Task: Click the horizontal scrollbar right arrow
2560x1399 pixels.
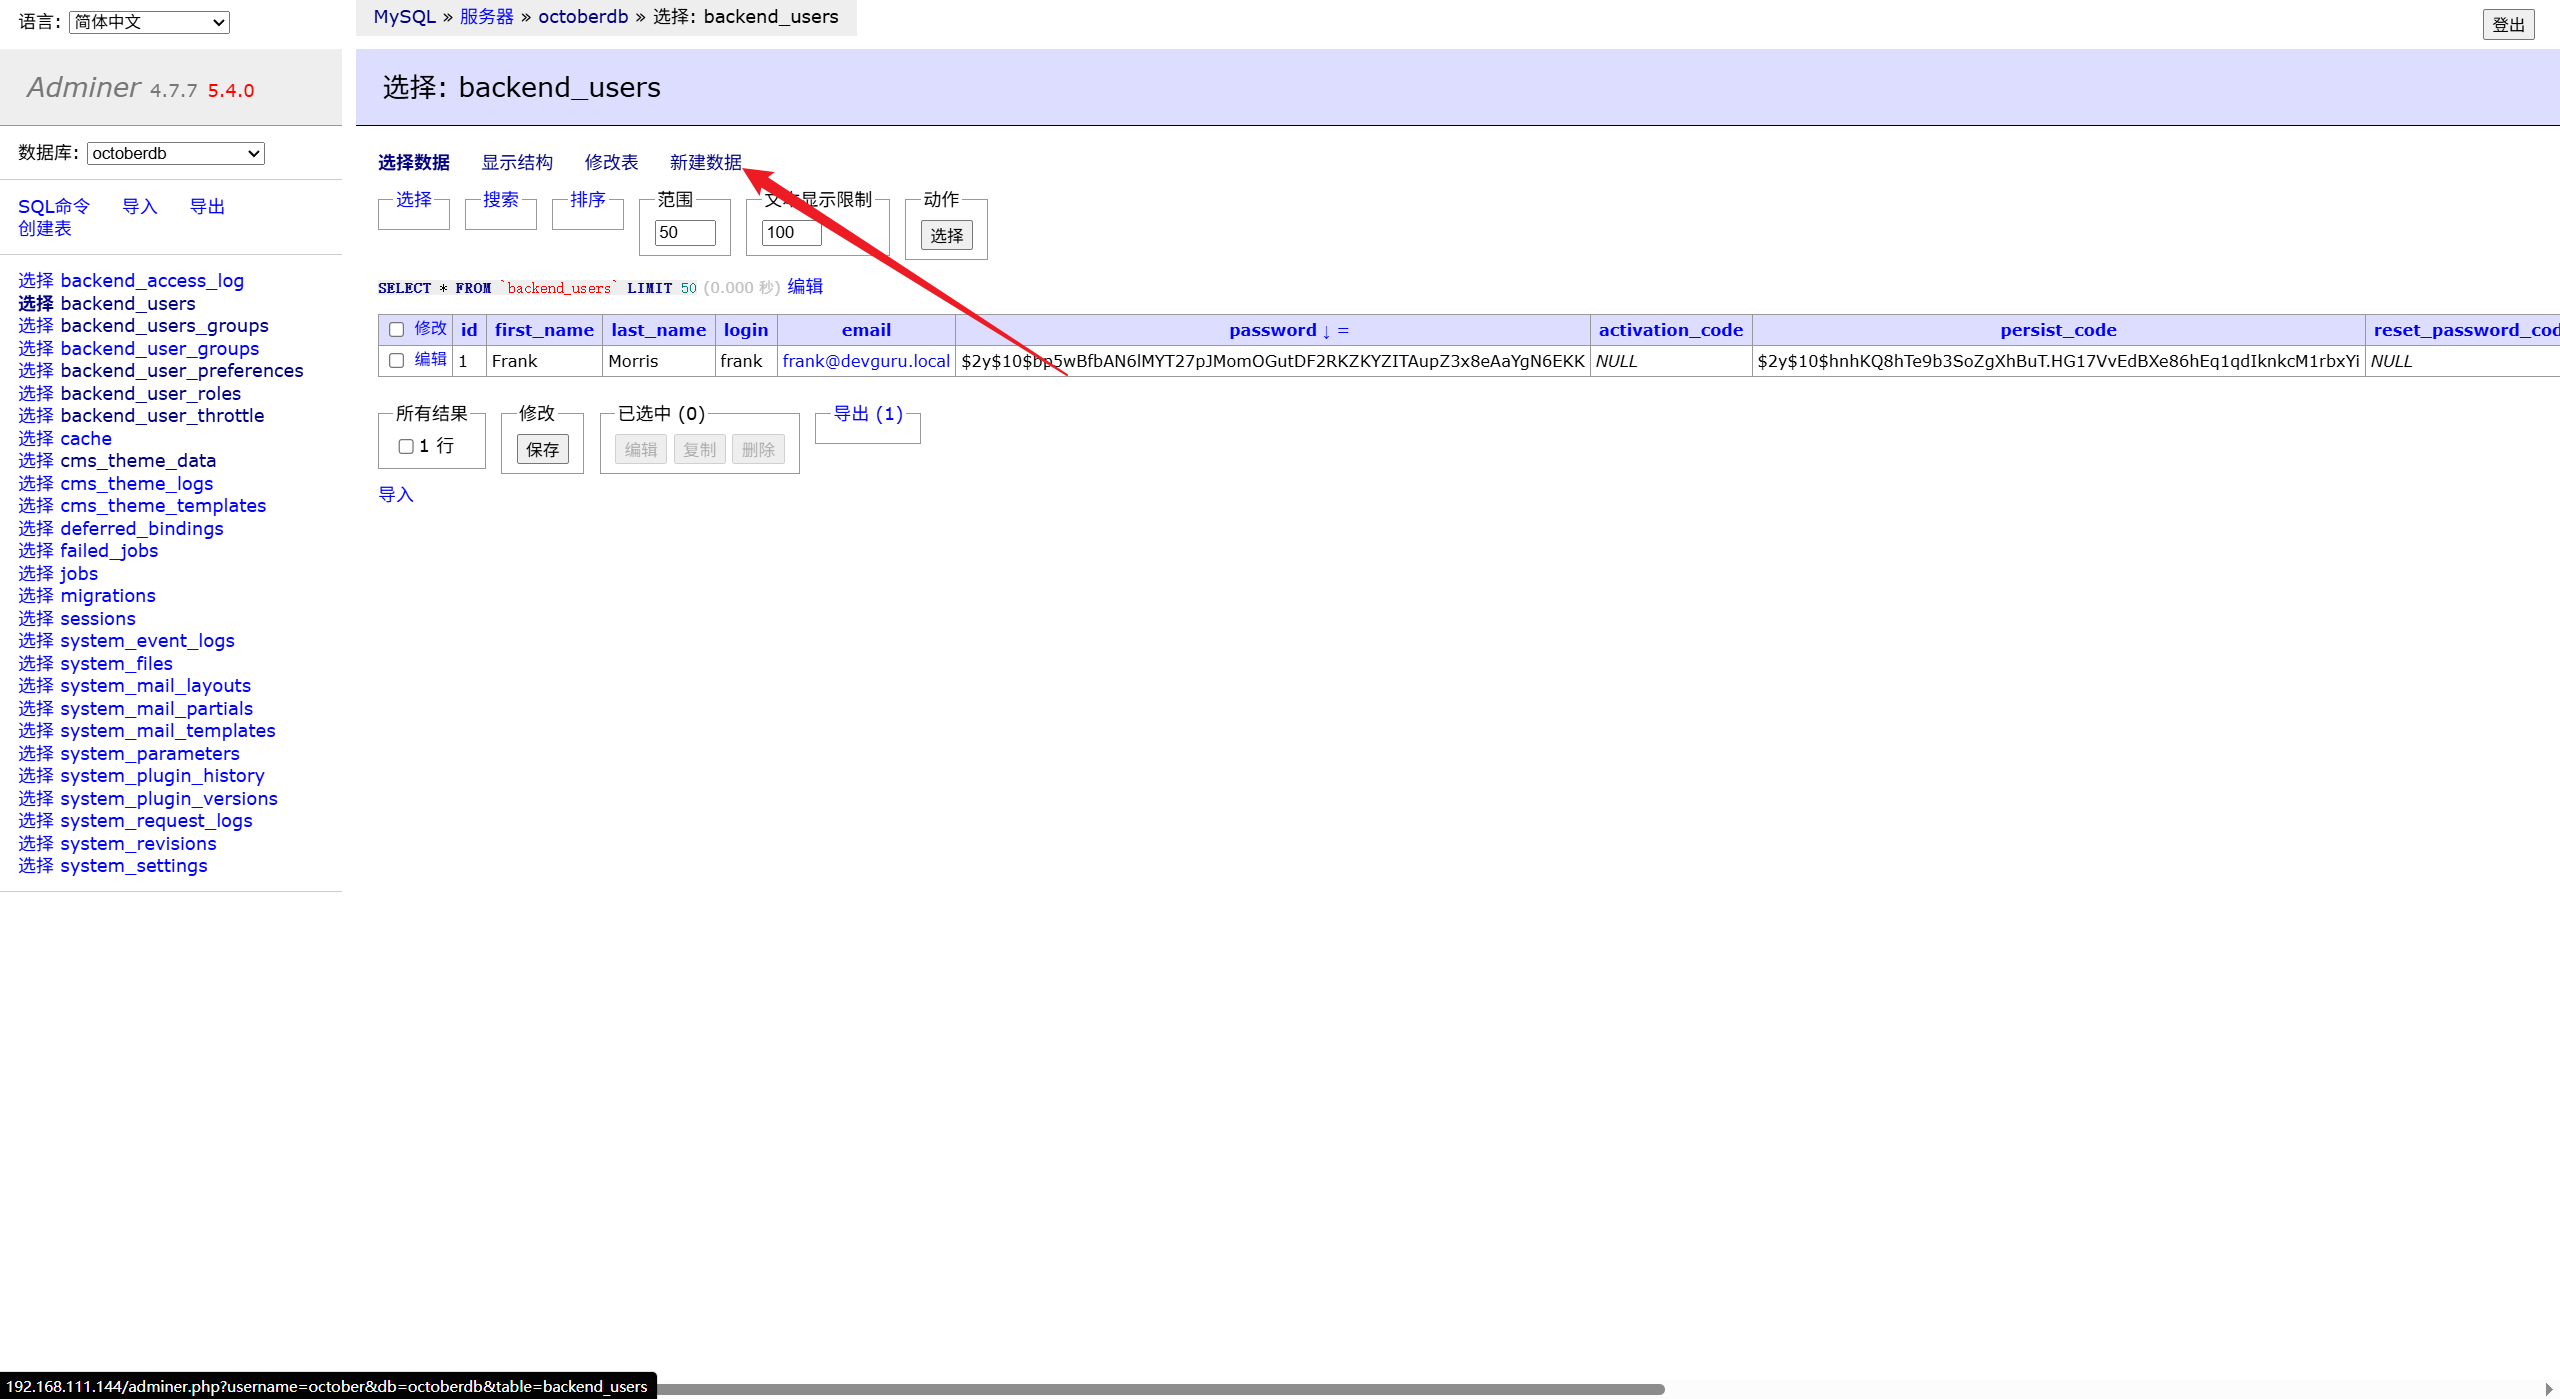Action: pyautogui.click(x=2548, y=1389)
